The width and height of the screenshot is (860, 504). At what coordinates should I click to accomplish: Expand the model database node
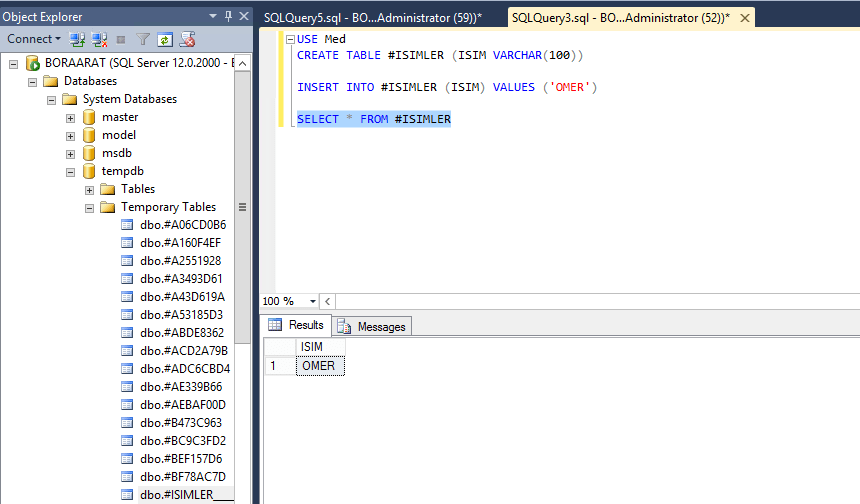coord(70,136)
